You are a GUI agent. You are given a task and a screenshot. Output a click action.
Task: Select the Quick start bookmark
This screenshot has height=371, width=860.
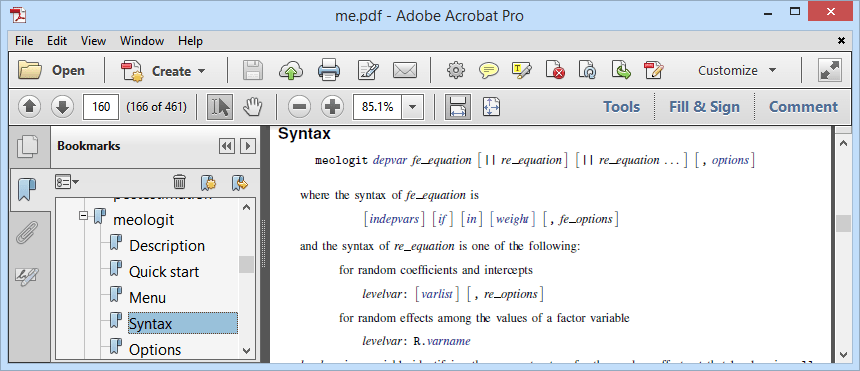[x=164, y=272]
